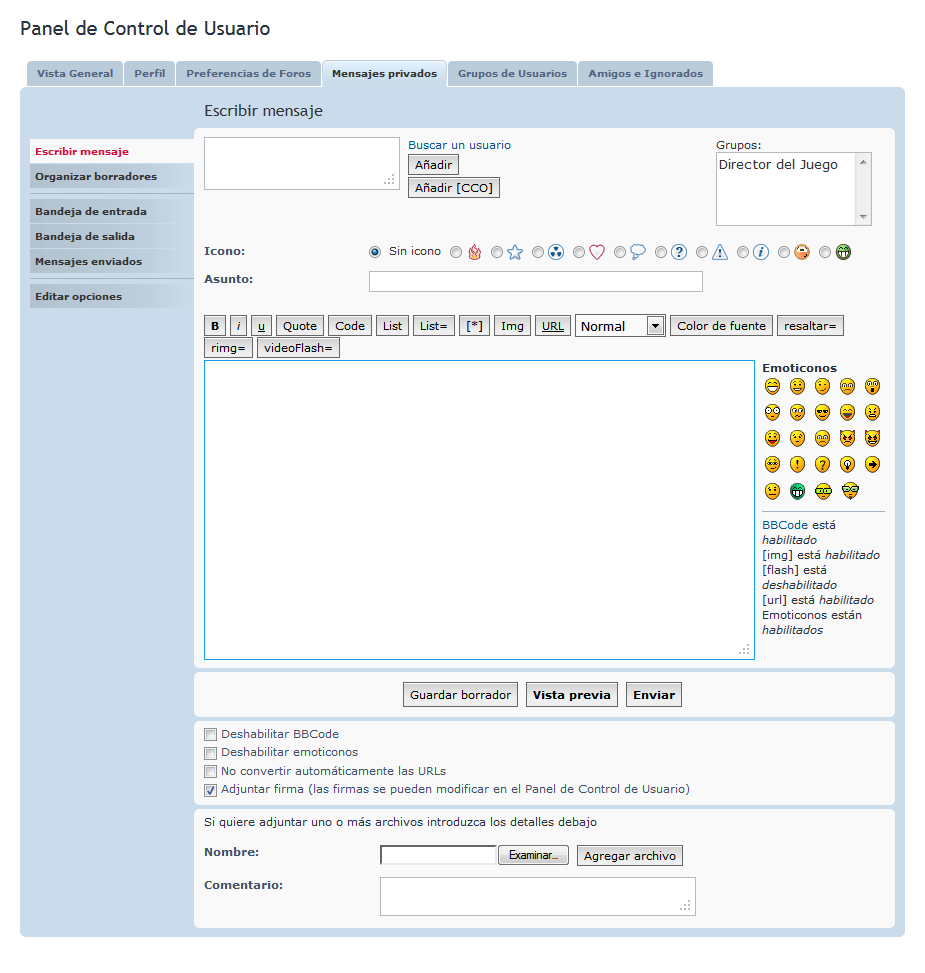
Task: Insert the exclamation mark emoticon
Action: pos(797,464)
